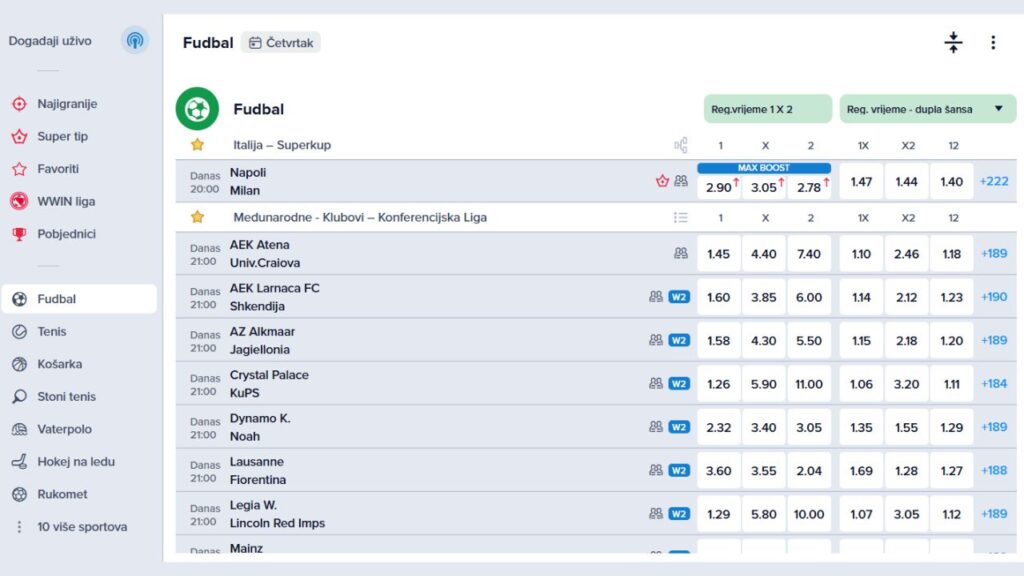Click statistics icon beside Italija Superkup
This screenshot has height=576, width=1024.
(x=681, y=145)
